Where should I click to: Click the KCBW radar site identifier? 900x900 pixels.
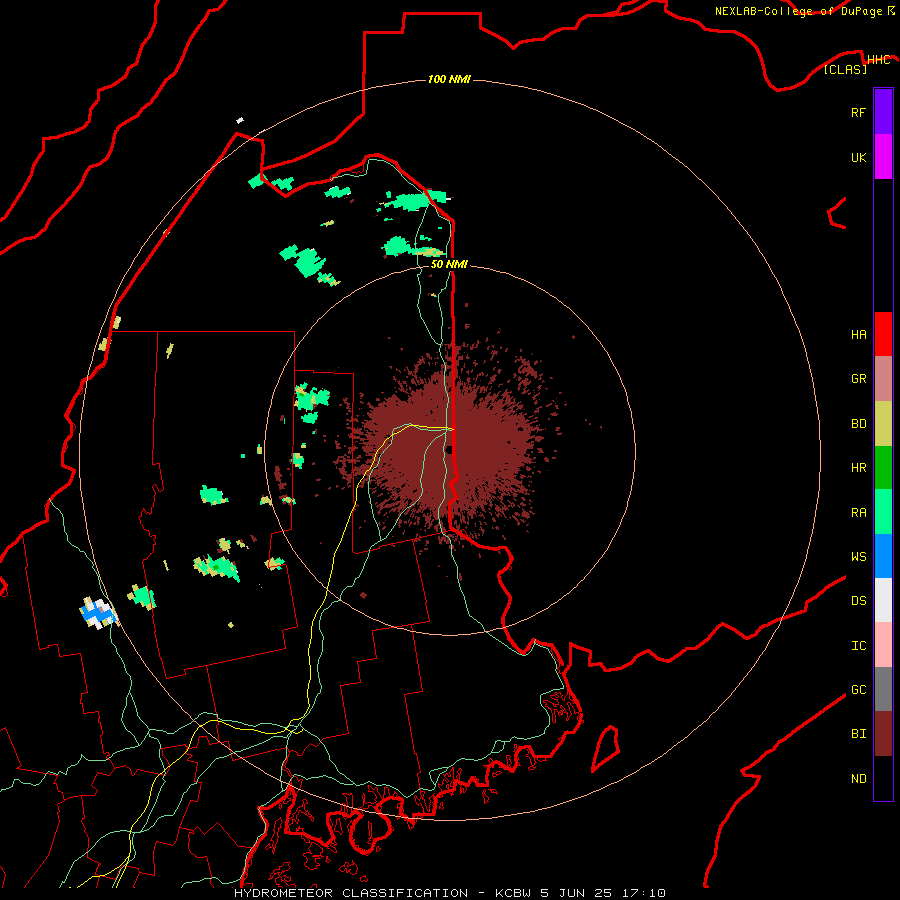point(514,893)
